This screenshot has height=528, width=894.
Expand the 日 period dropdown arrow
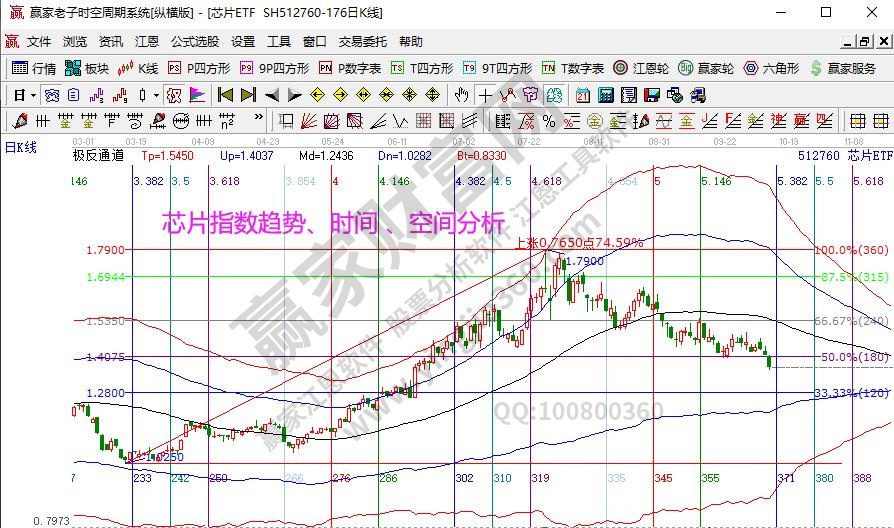point(33,95)
